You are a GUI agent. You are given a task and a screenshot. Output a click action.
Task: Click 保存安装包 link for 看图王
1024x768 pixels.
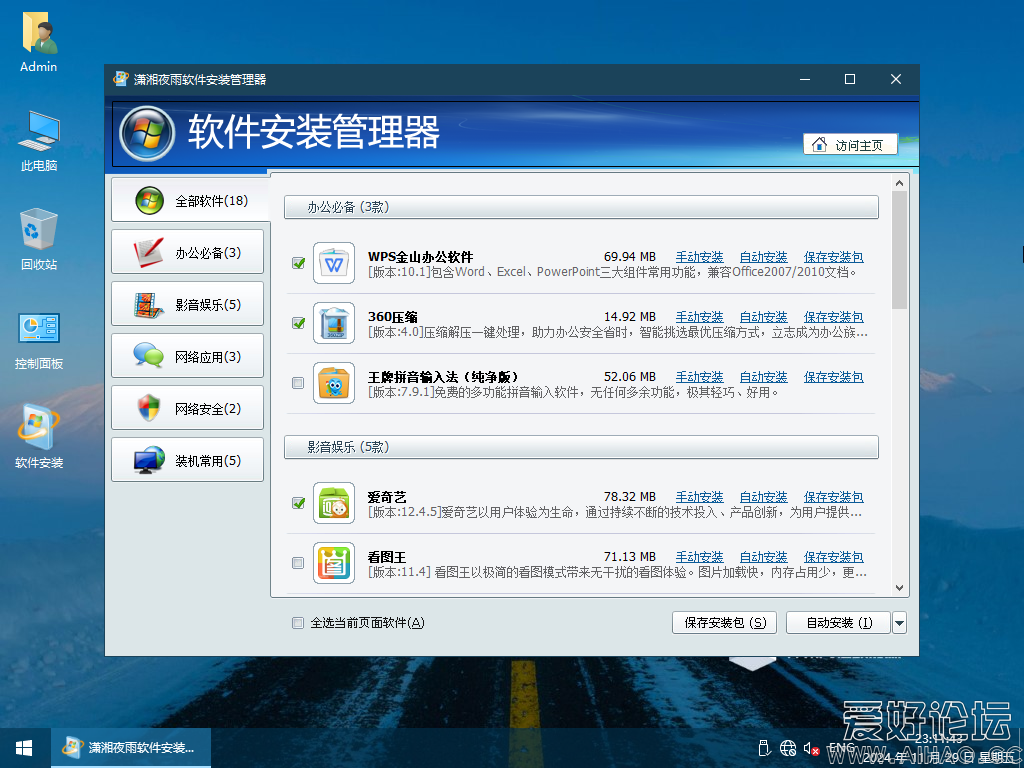pyautogui.click(x=833, y=558)
